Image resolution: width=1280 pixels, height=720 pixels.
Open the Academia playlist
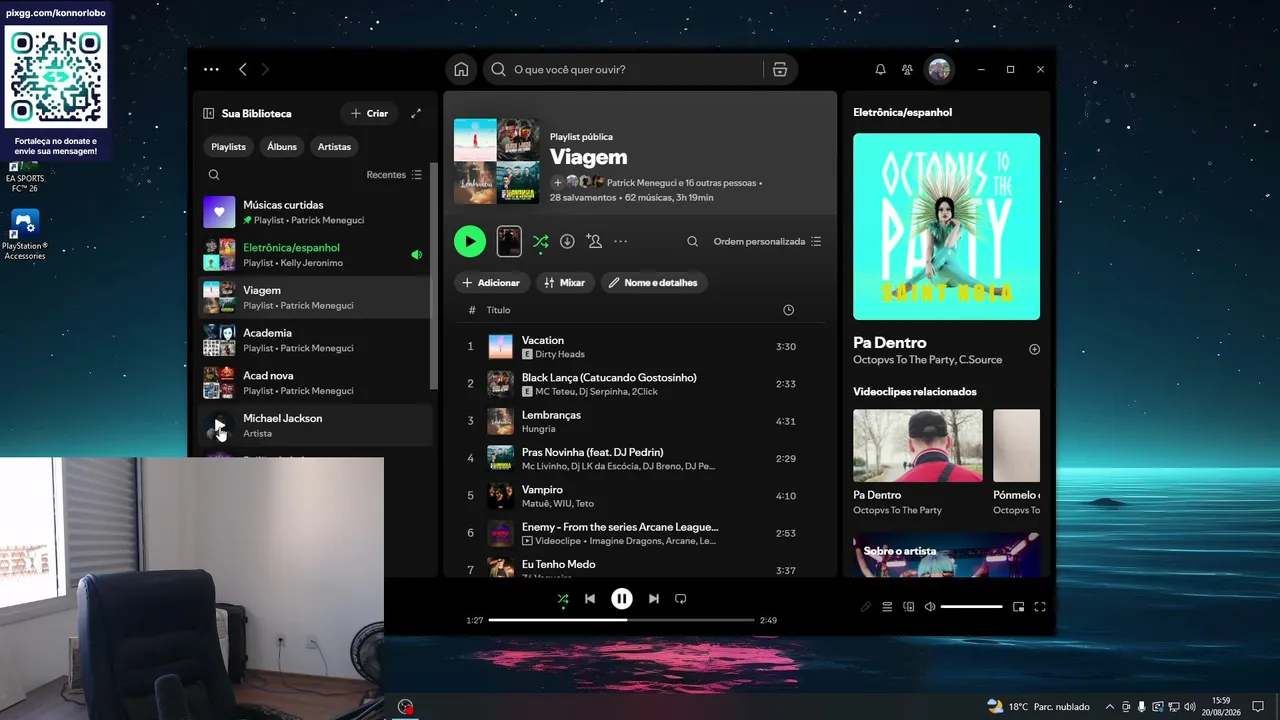(x=314, y=340)
